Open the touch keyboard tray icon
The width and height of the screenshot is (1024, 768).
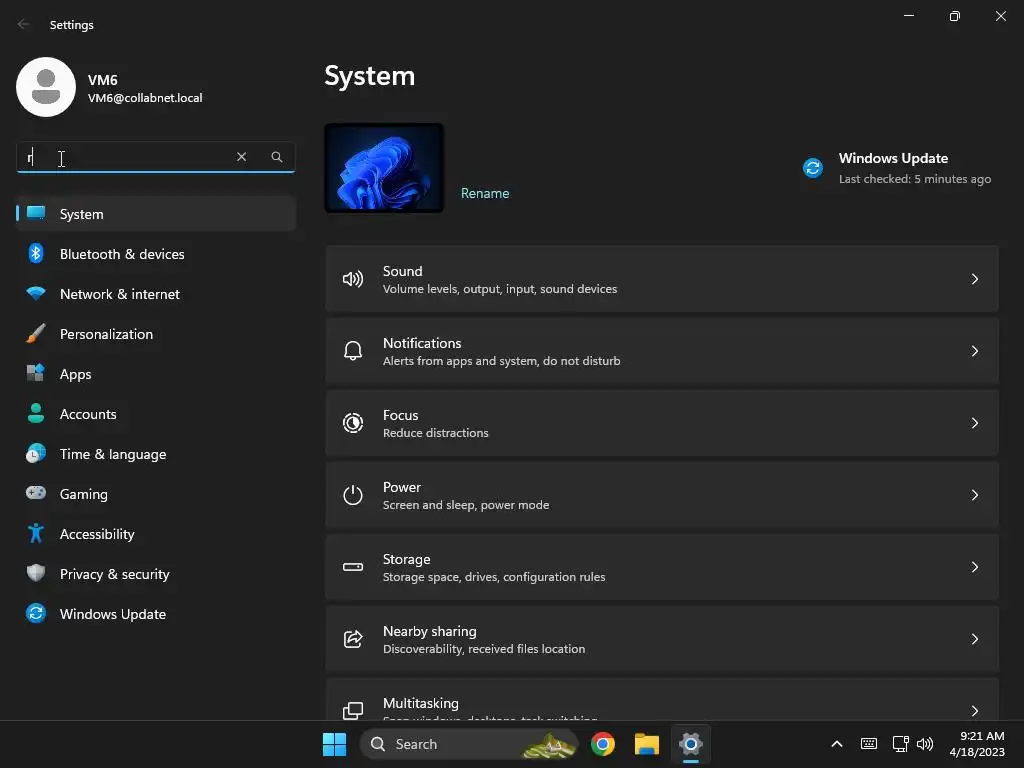(869, 744)
